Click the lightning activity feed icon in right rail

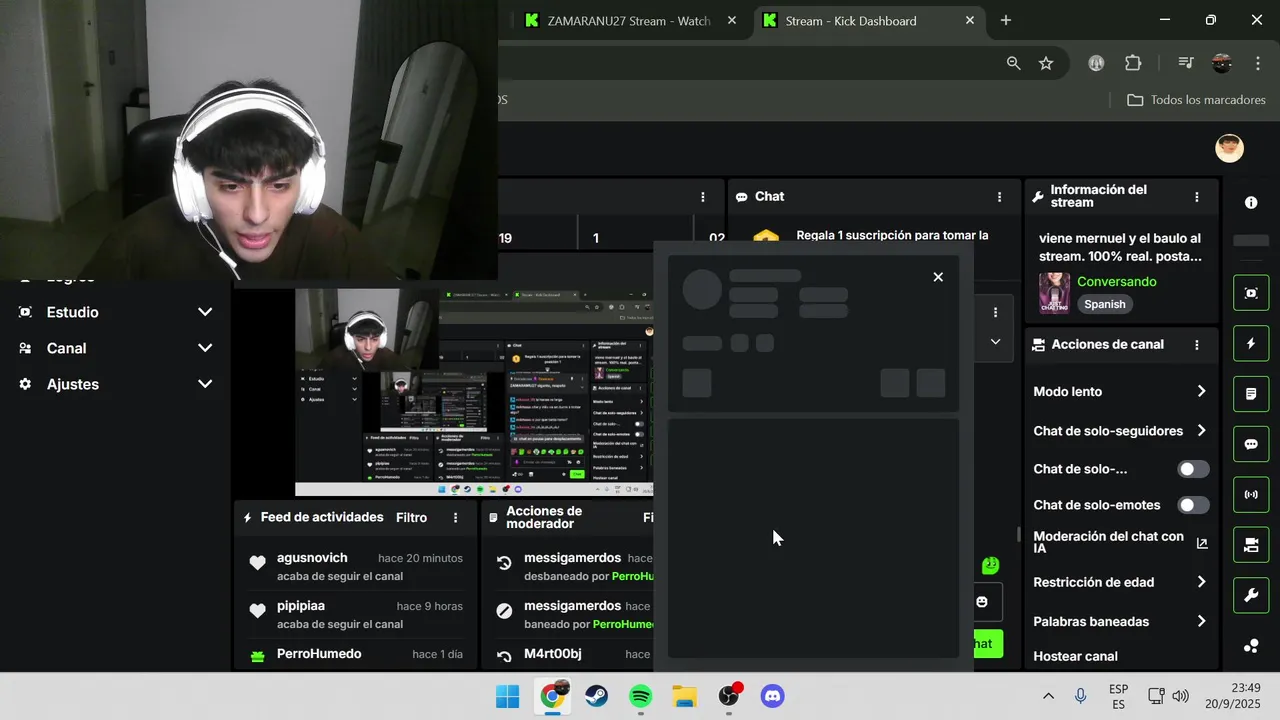point(1251,344)
